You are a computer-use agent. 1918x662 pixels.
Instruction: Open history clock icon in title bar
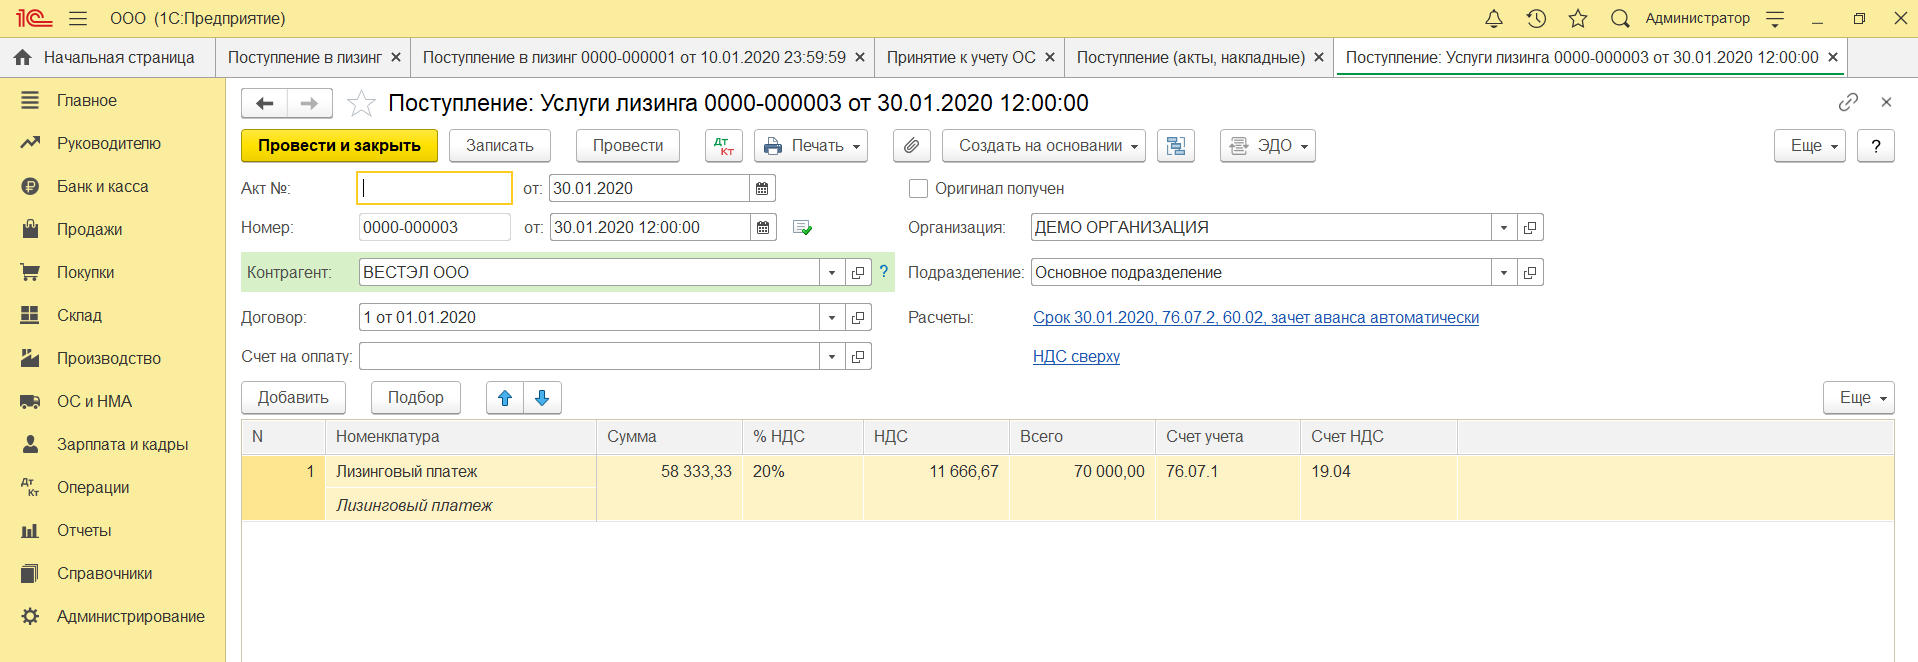click(x=1536, y=18)
